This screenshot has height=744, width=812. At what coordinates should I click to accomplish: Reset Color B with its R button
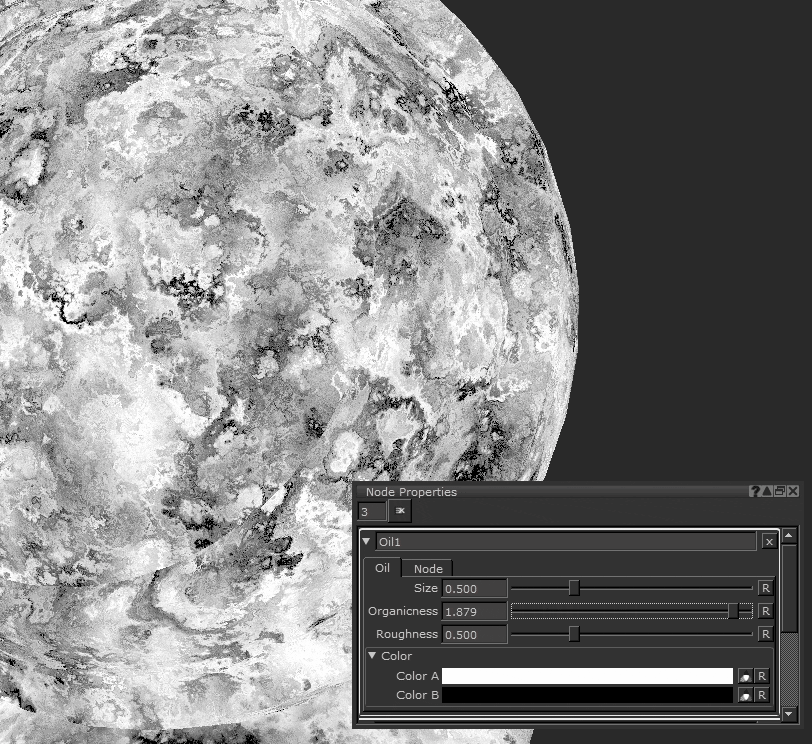click(762, 695)
